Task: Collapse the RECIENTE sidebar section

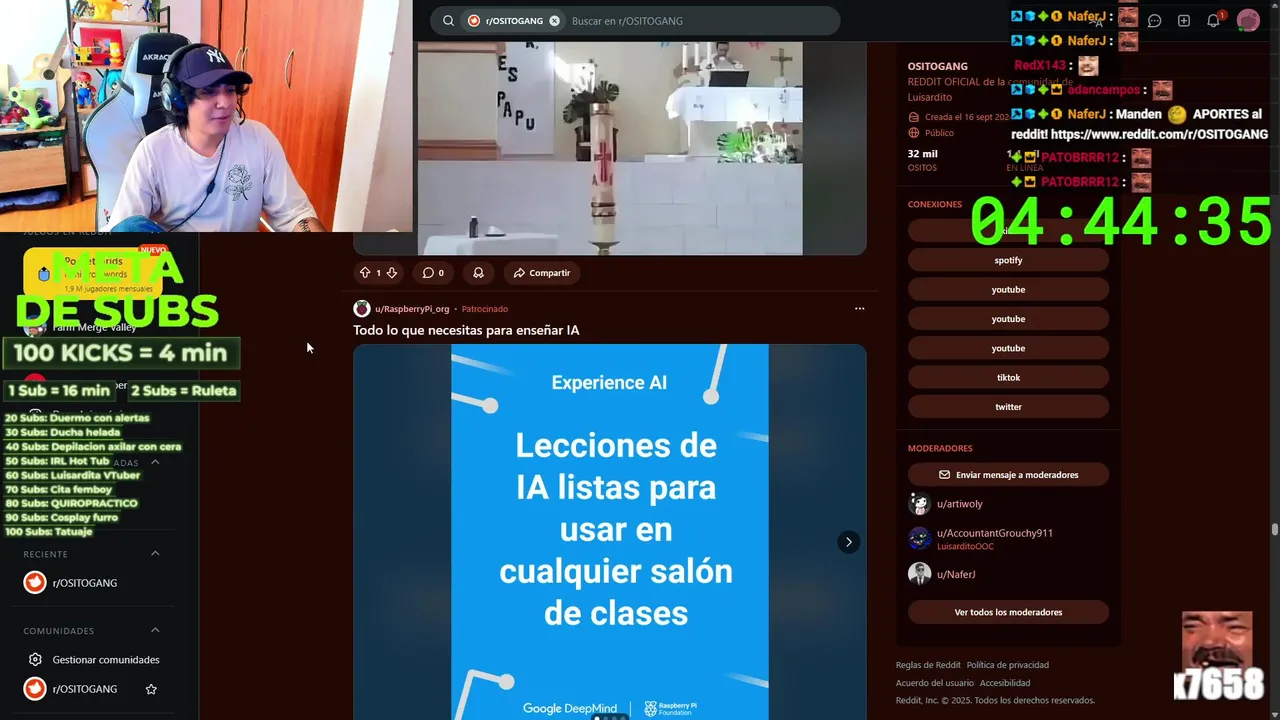Action: (x=155, y=554)
